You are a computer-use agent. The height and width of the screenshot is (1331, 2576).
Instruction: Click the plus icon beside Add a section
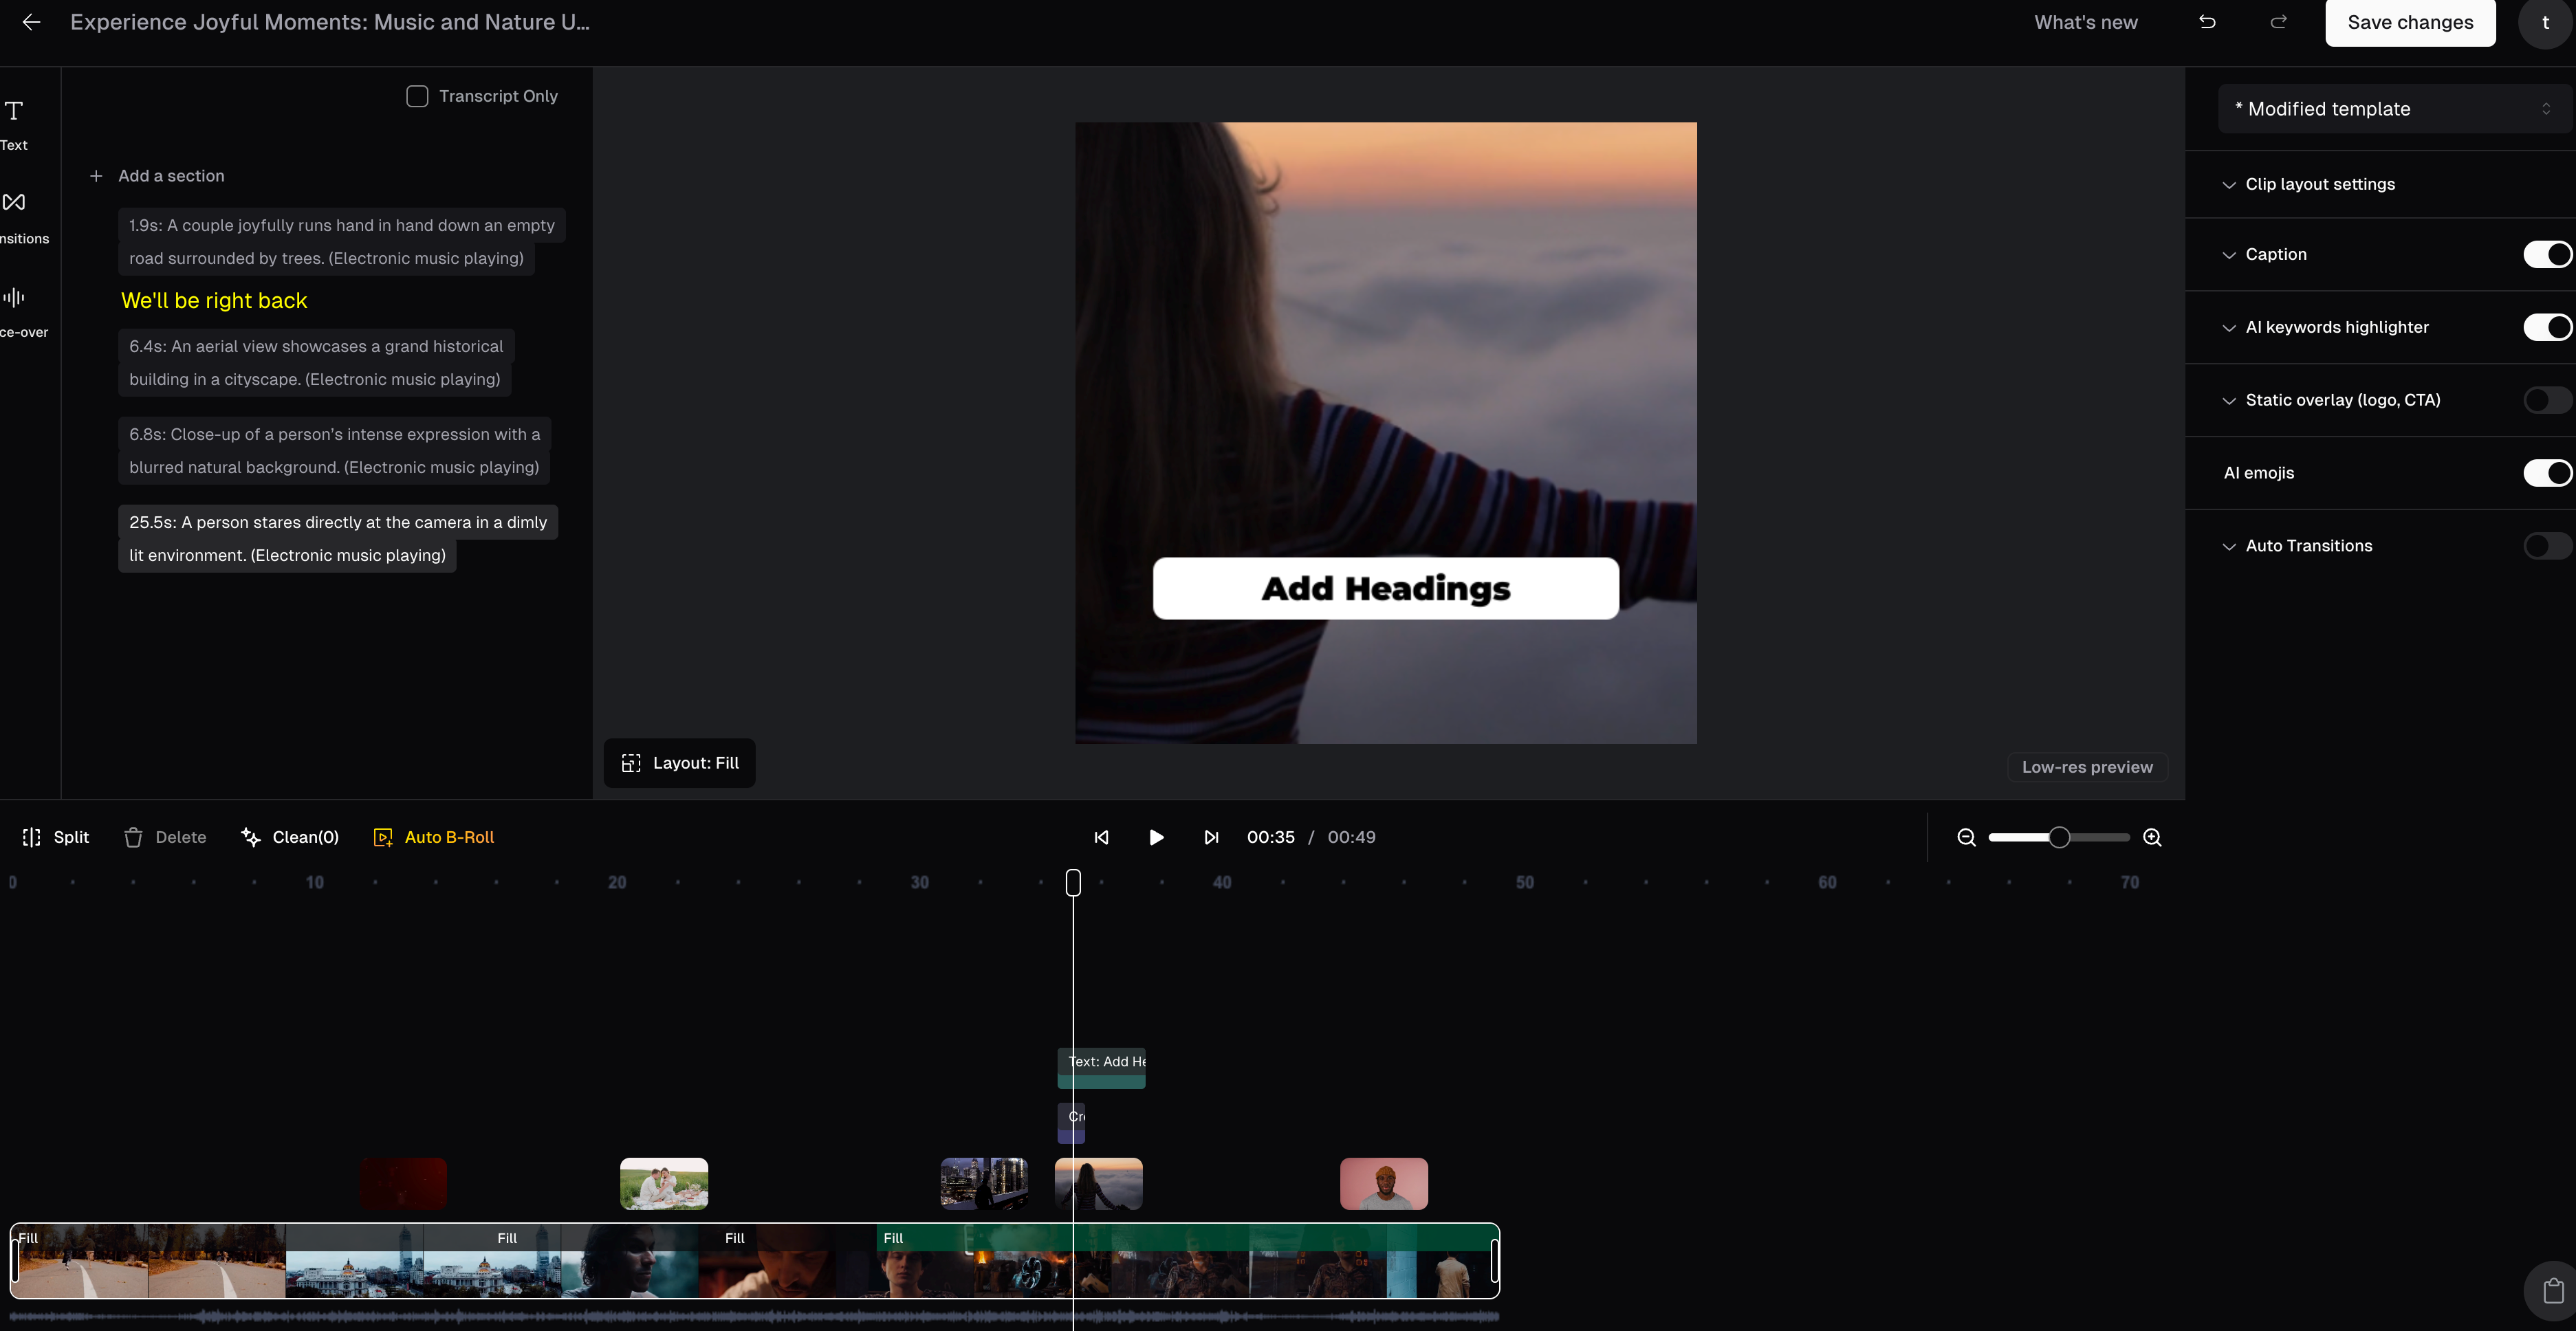[96, 176]
